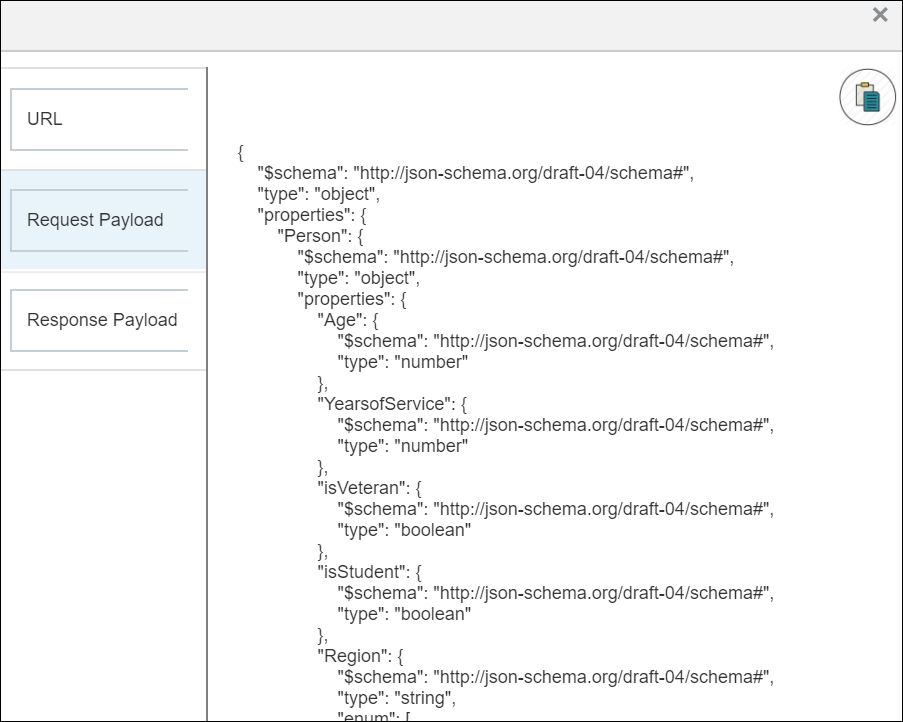
Task: Click the opening brace of the JSON
Action: tap(237, 152)
